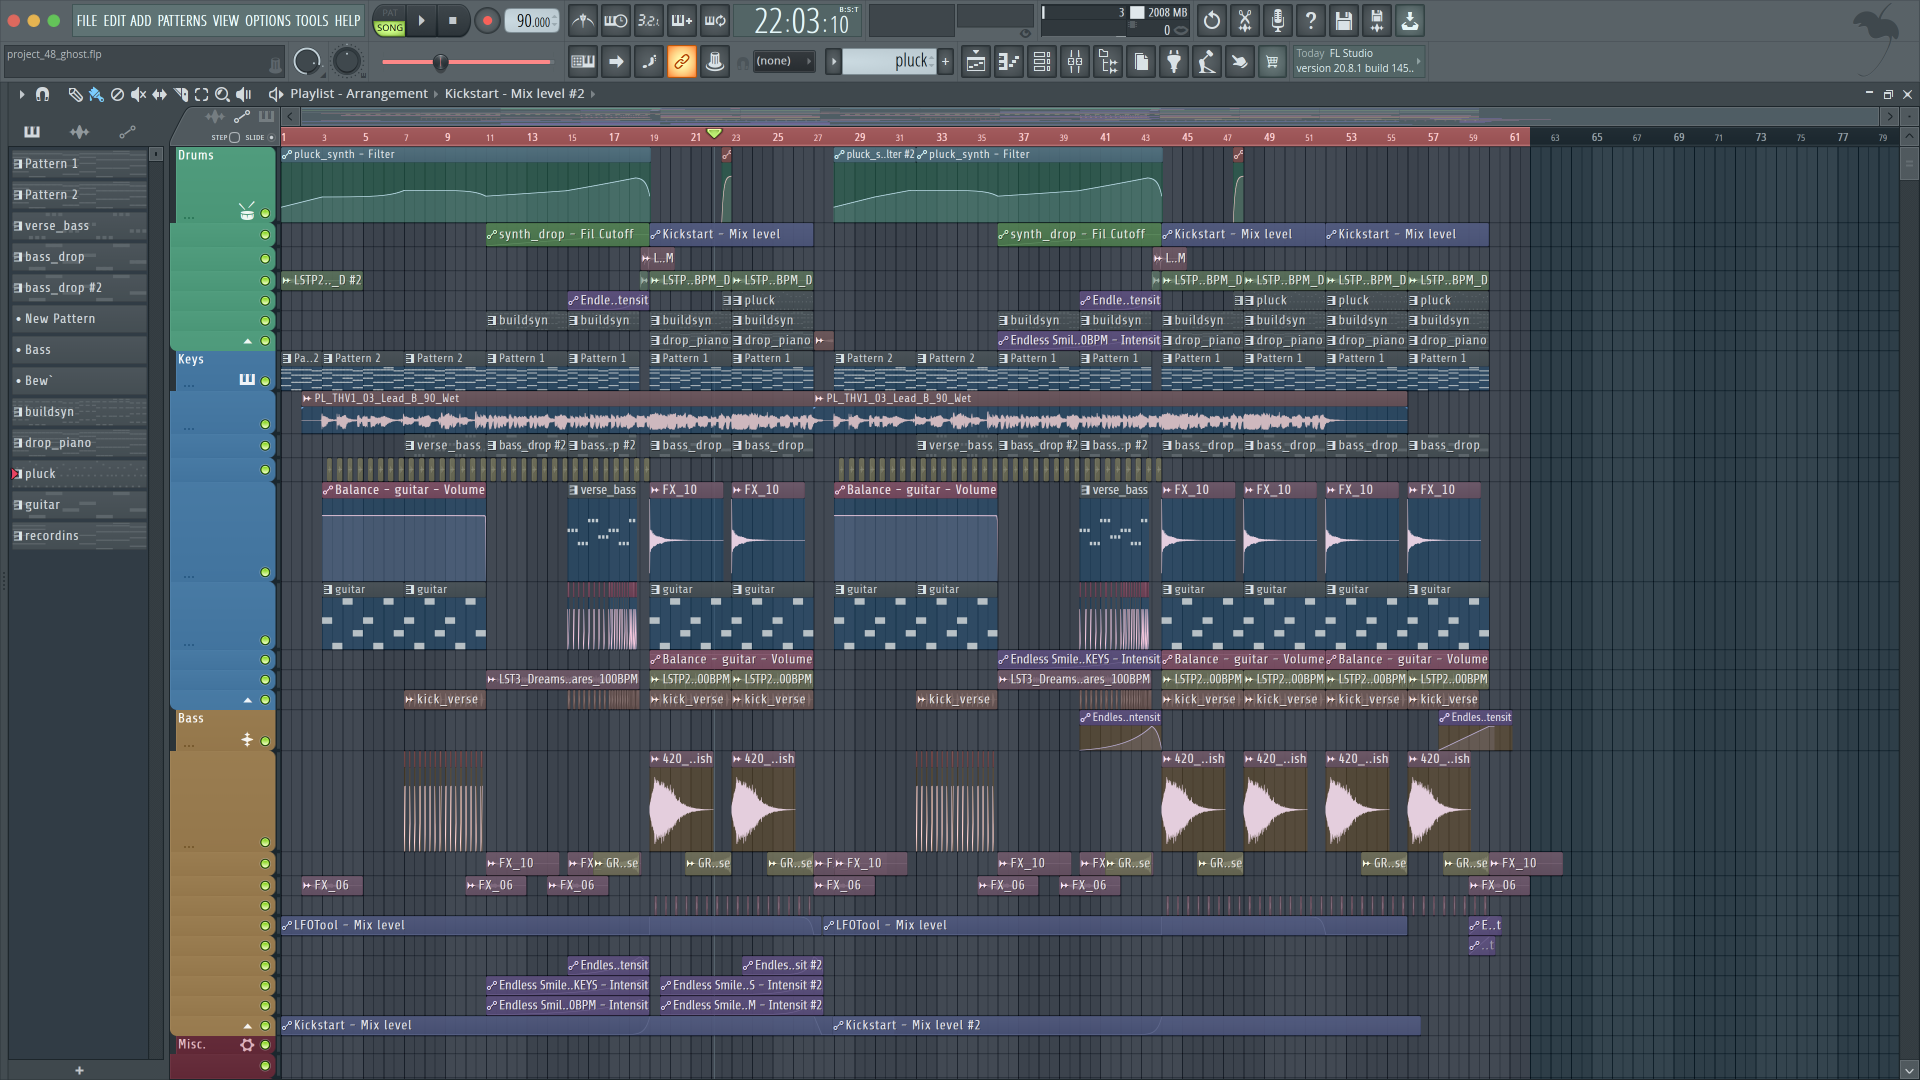Render project as audio file
1920x1080 pixels.
(x=1377, y=20)
